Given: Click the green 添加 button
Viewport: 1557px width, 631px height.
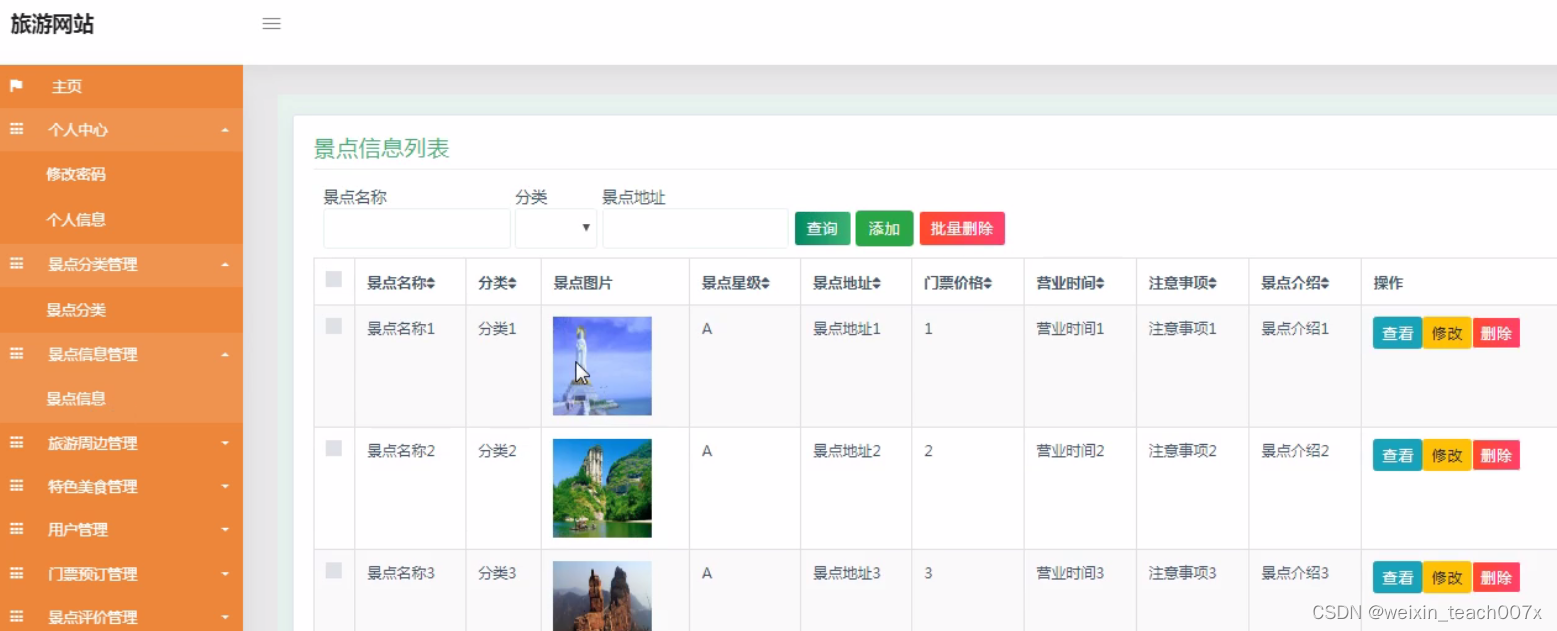Looking at the screenshot, I should (x=884, y=229).
